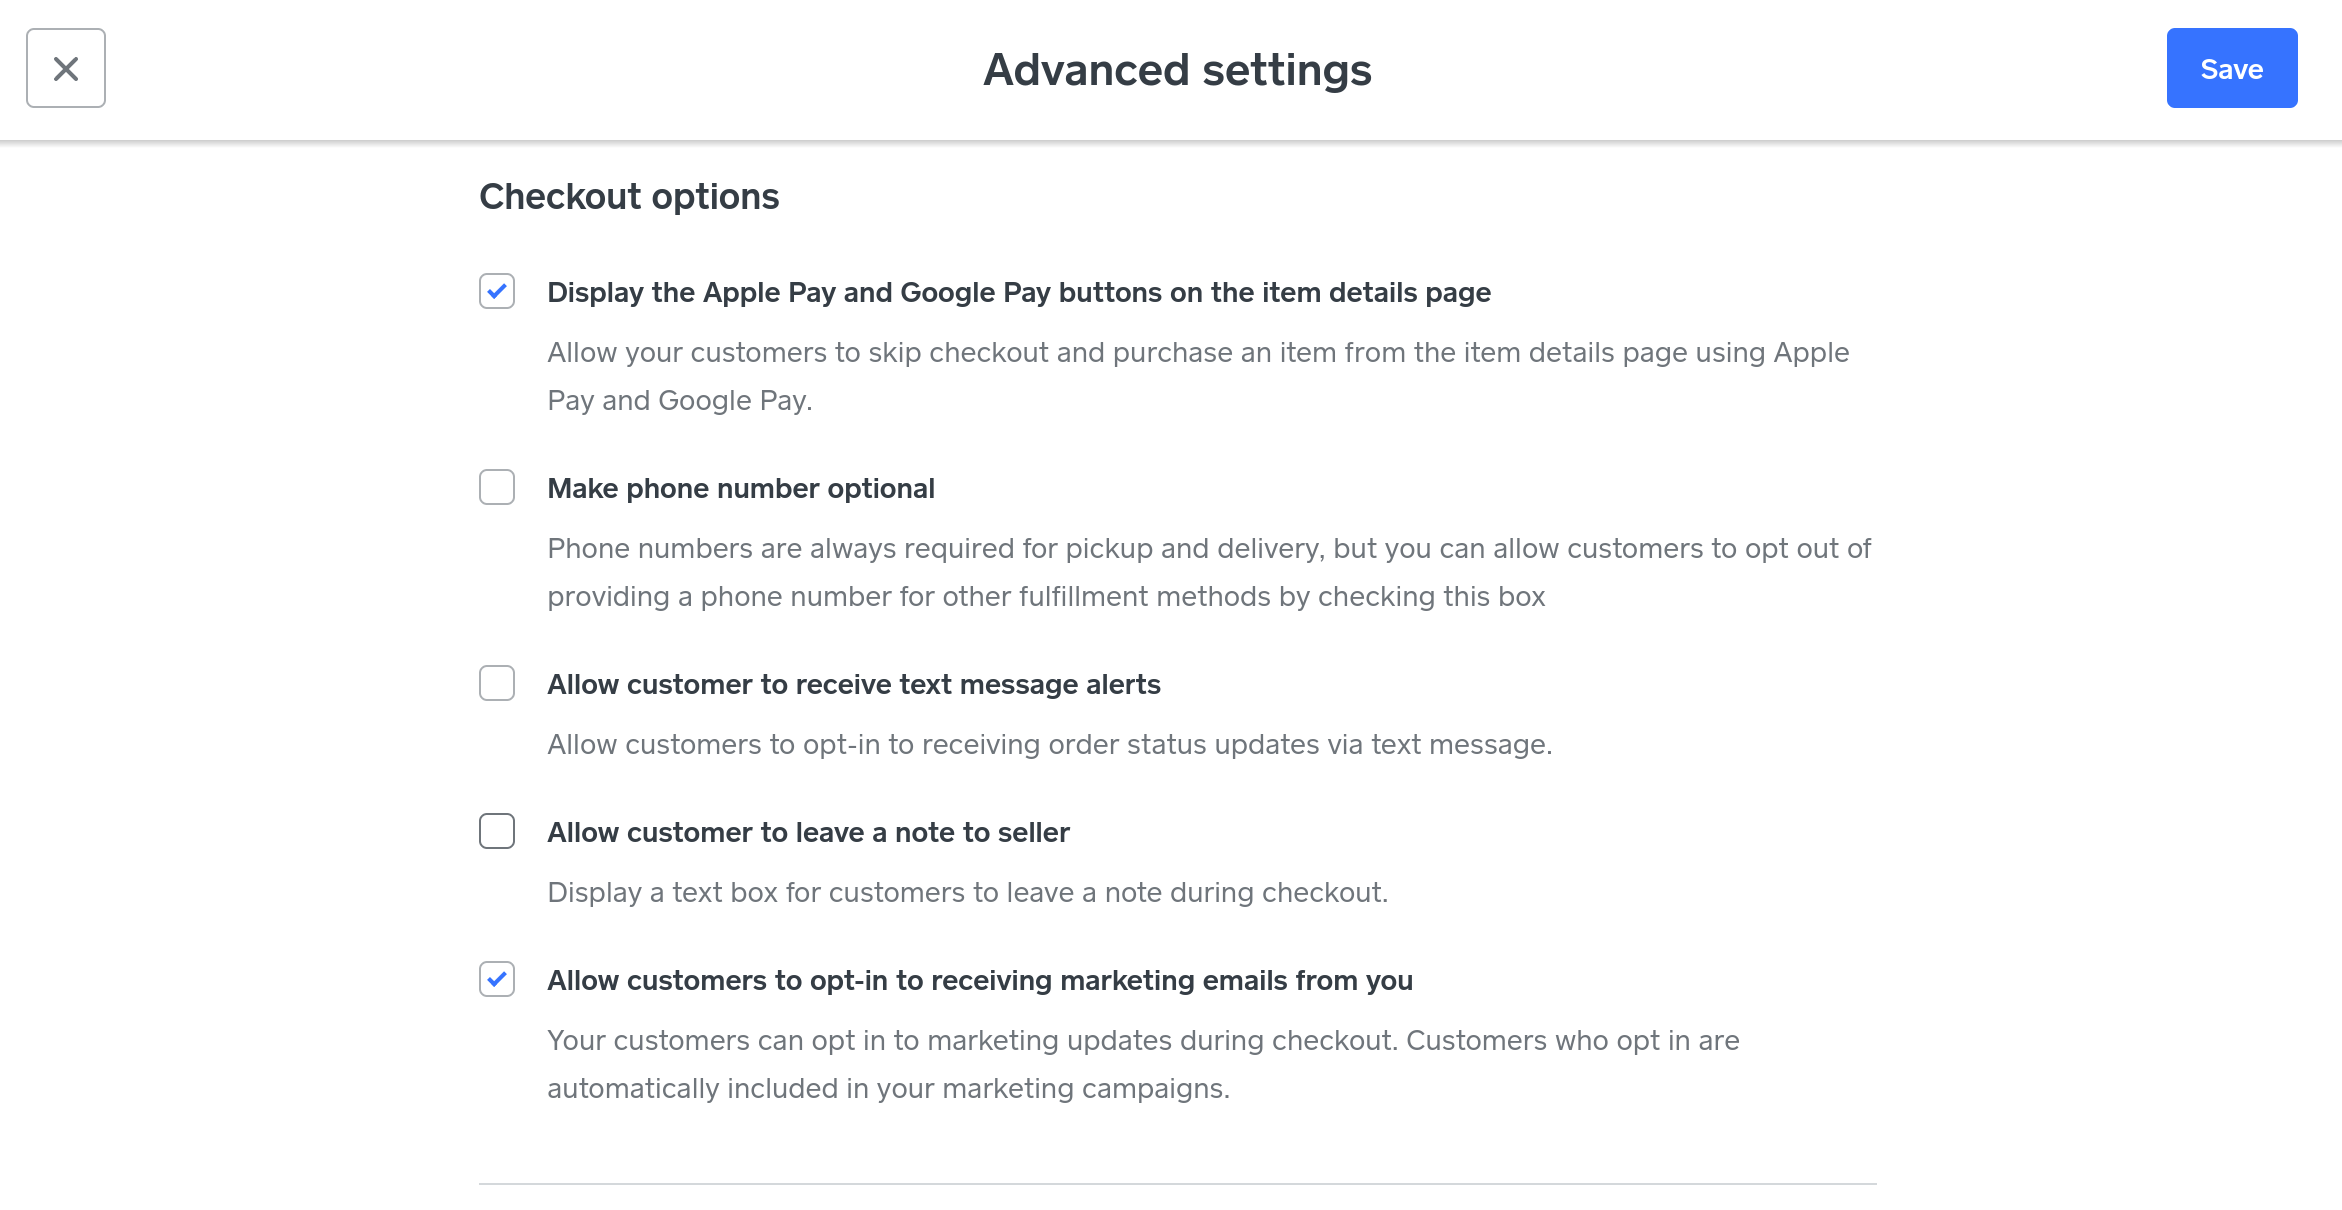The width and height of the screenshot is (2342, 1210).
Task: Click the 'opt-in to receiving marketing emails' label
Action: point(979,980)
